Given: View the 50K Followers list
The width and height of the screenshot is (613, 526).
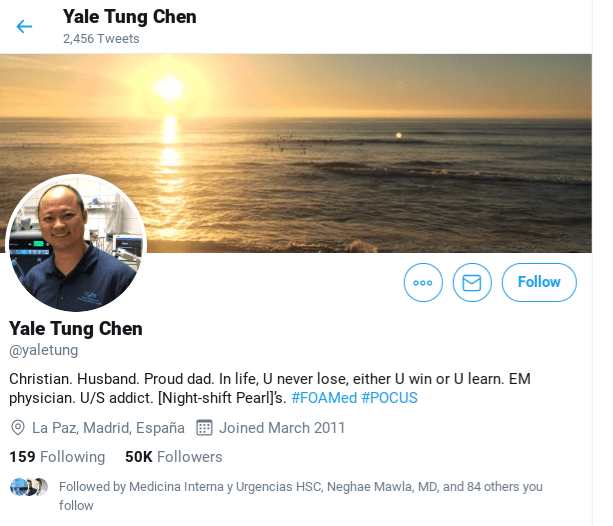Looking at the screenshot, I should (174, 457).
